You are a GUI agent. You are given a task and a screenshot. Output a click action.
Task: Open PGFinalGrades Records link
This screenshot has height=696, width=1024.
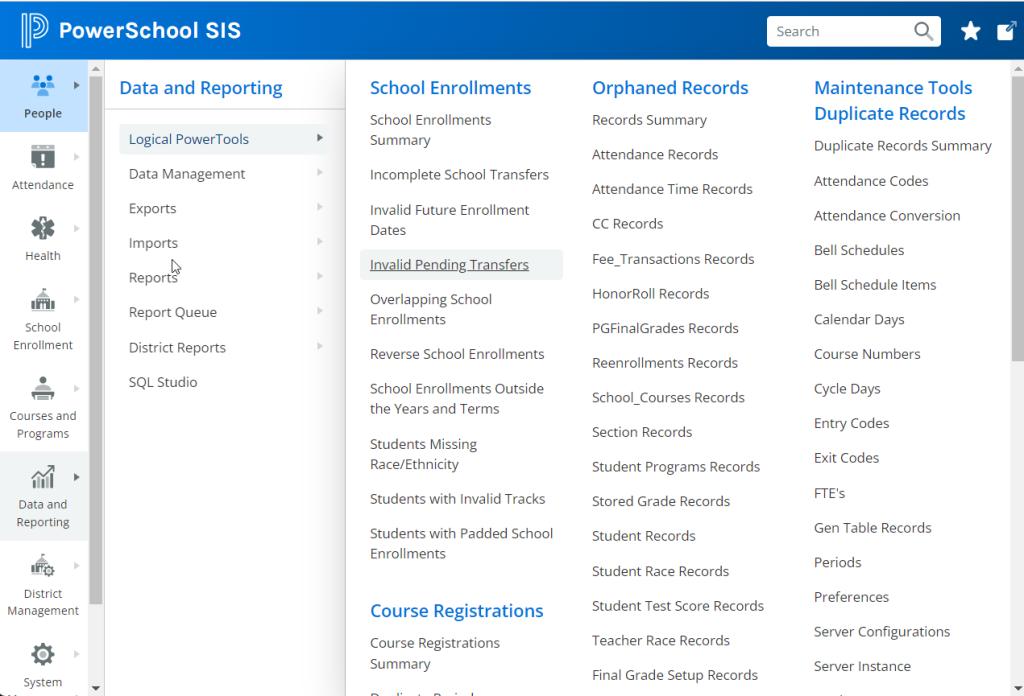665,328
